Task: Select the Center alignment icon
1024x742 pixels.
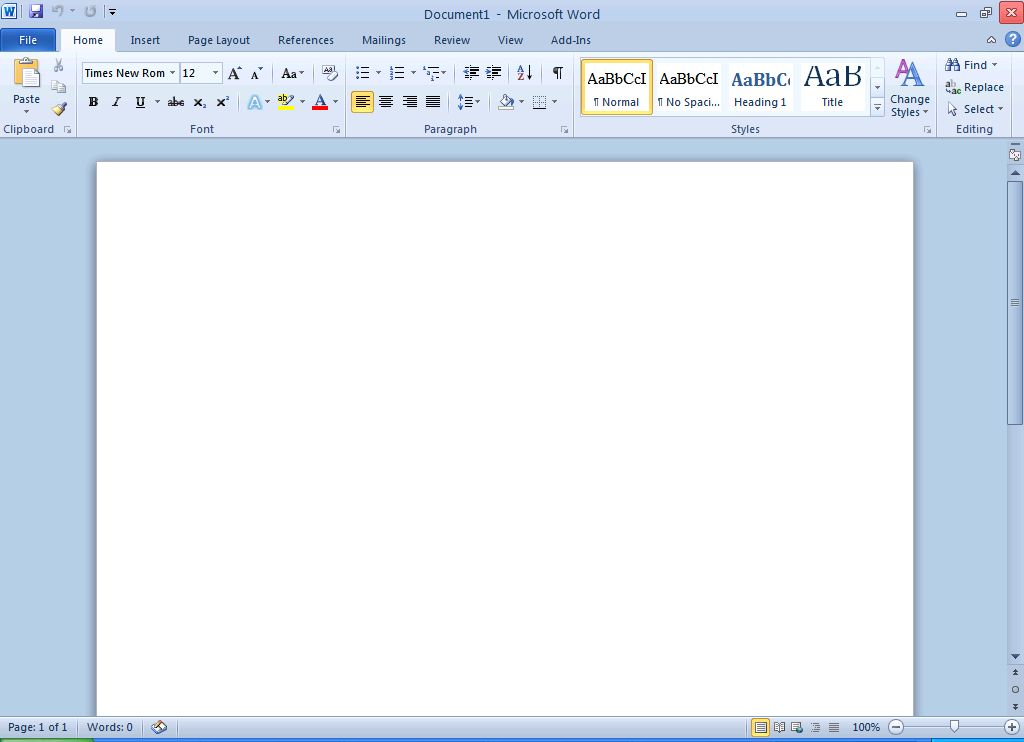Action: pos(386,102)
